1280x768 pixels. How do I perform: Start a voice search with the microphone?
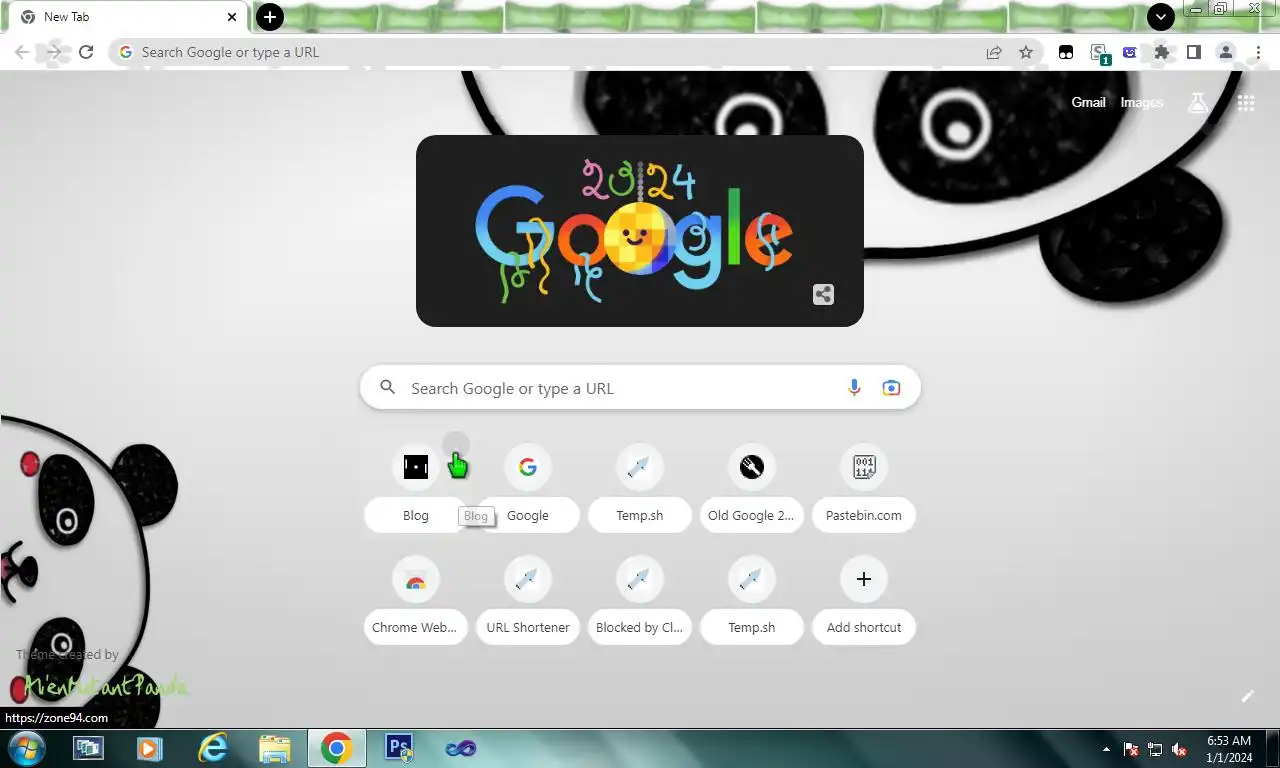(x=854, y=388)
